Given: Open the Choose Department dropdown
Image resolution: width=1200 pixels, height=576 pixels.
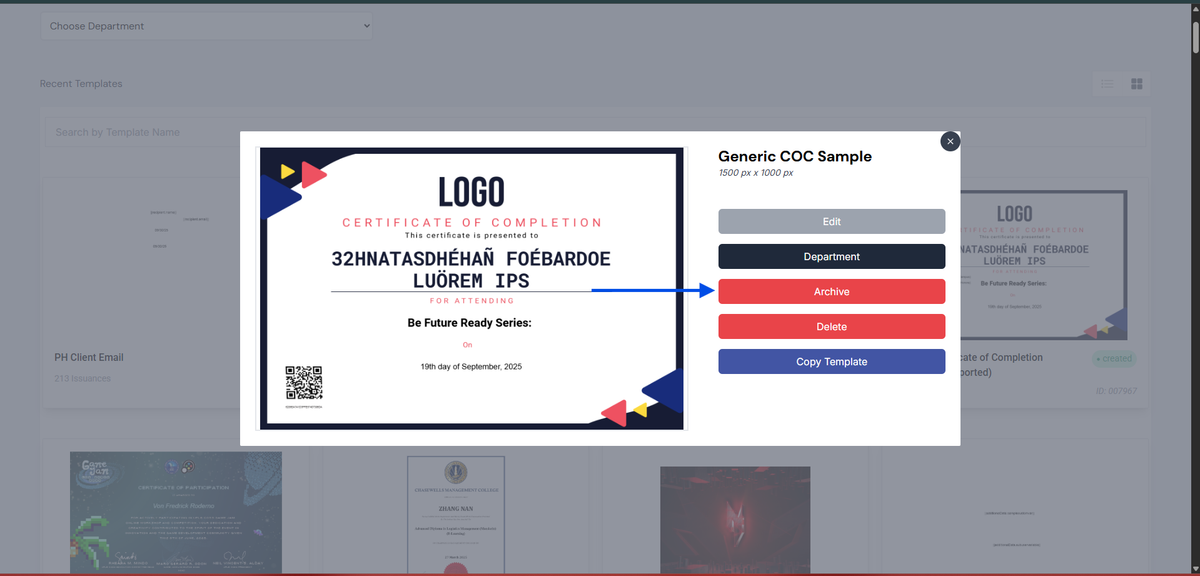Looking at the screenshot, I should (x=206, y=26).
